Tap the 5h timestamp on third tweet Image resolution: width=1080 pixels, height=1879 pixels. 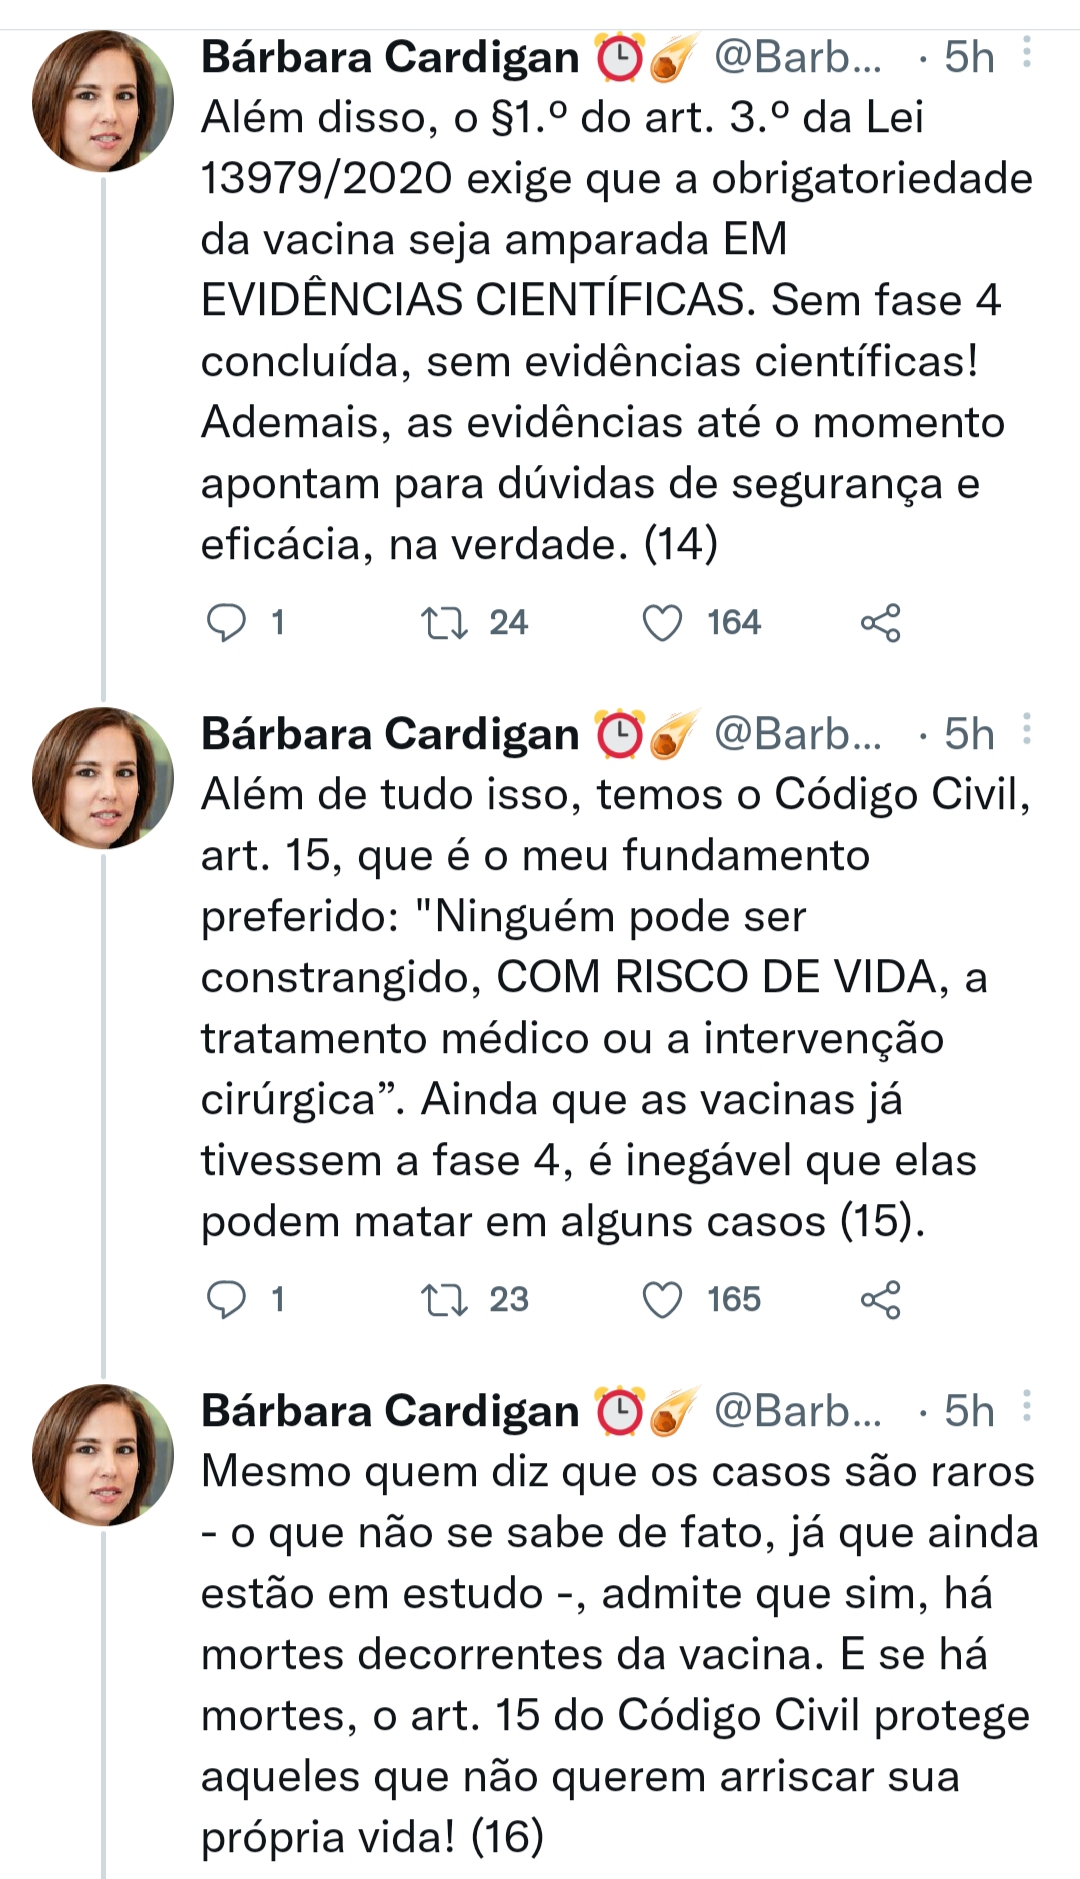(x=969, y=1411)
